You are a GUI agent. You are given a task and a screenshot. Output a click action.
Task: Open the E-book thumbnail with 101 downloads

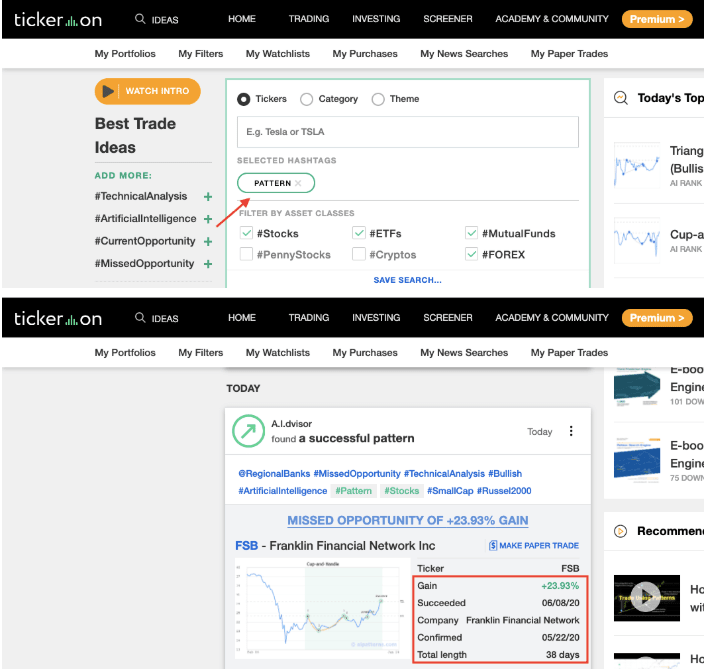click(x=637, y=387)
